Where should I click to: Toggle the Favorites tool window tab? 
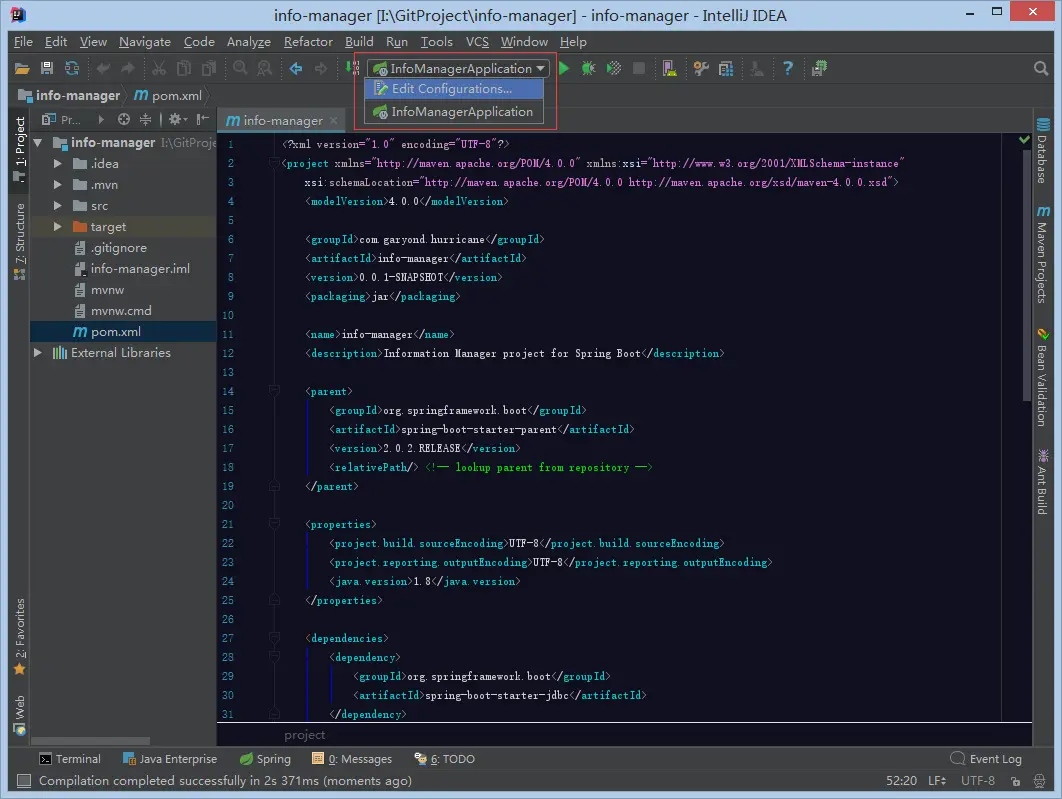point(20,636)
